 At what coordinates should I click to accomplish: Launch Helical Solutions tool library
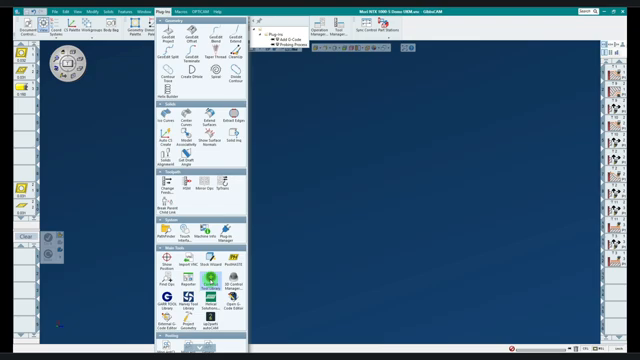(211, 301)
